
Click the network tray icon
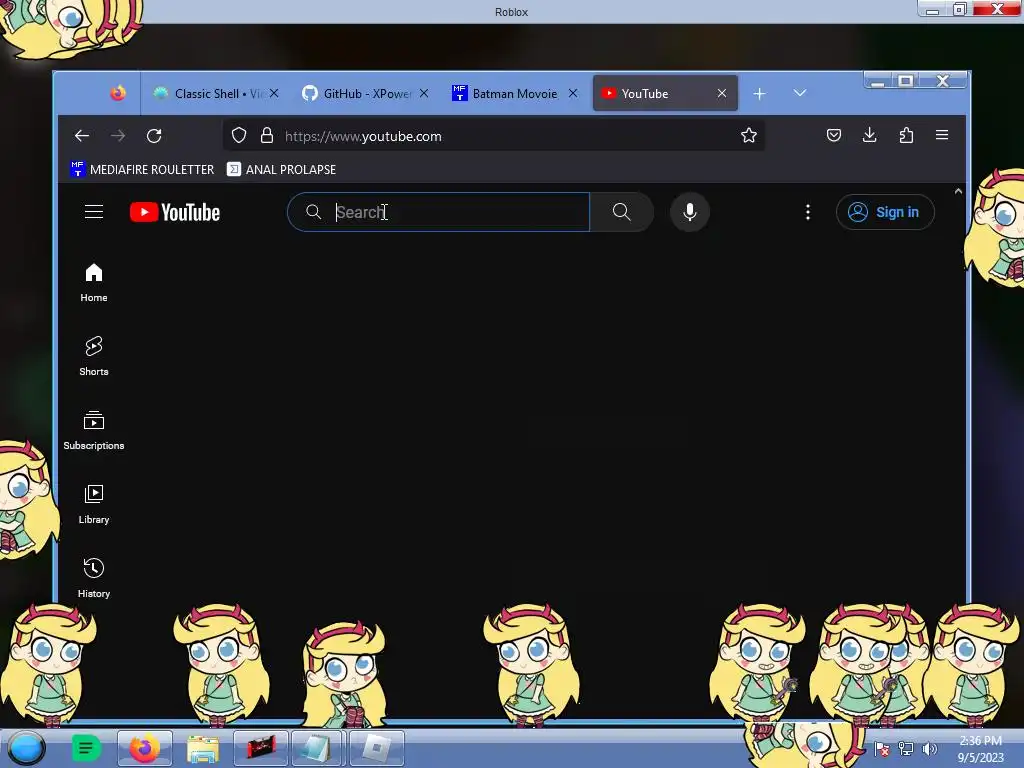pyautogui.click(x=906, y=748)
